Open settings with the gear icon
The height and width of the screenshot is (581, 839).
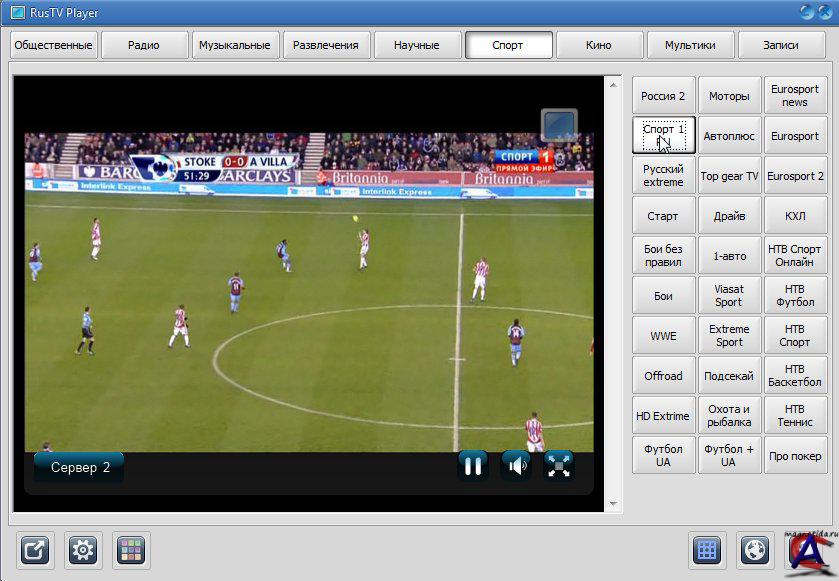(84, 550)
